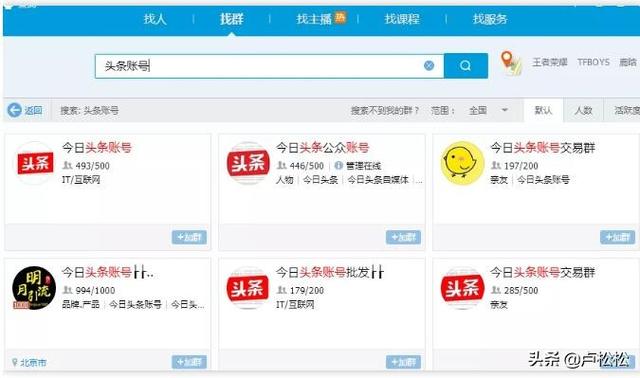Switch to the 找课程 tab

(x=402, y=19)
